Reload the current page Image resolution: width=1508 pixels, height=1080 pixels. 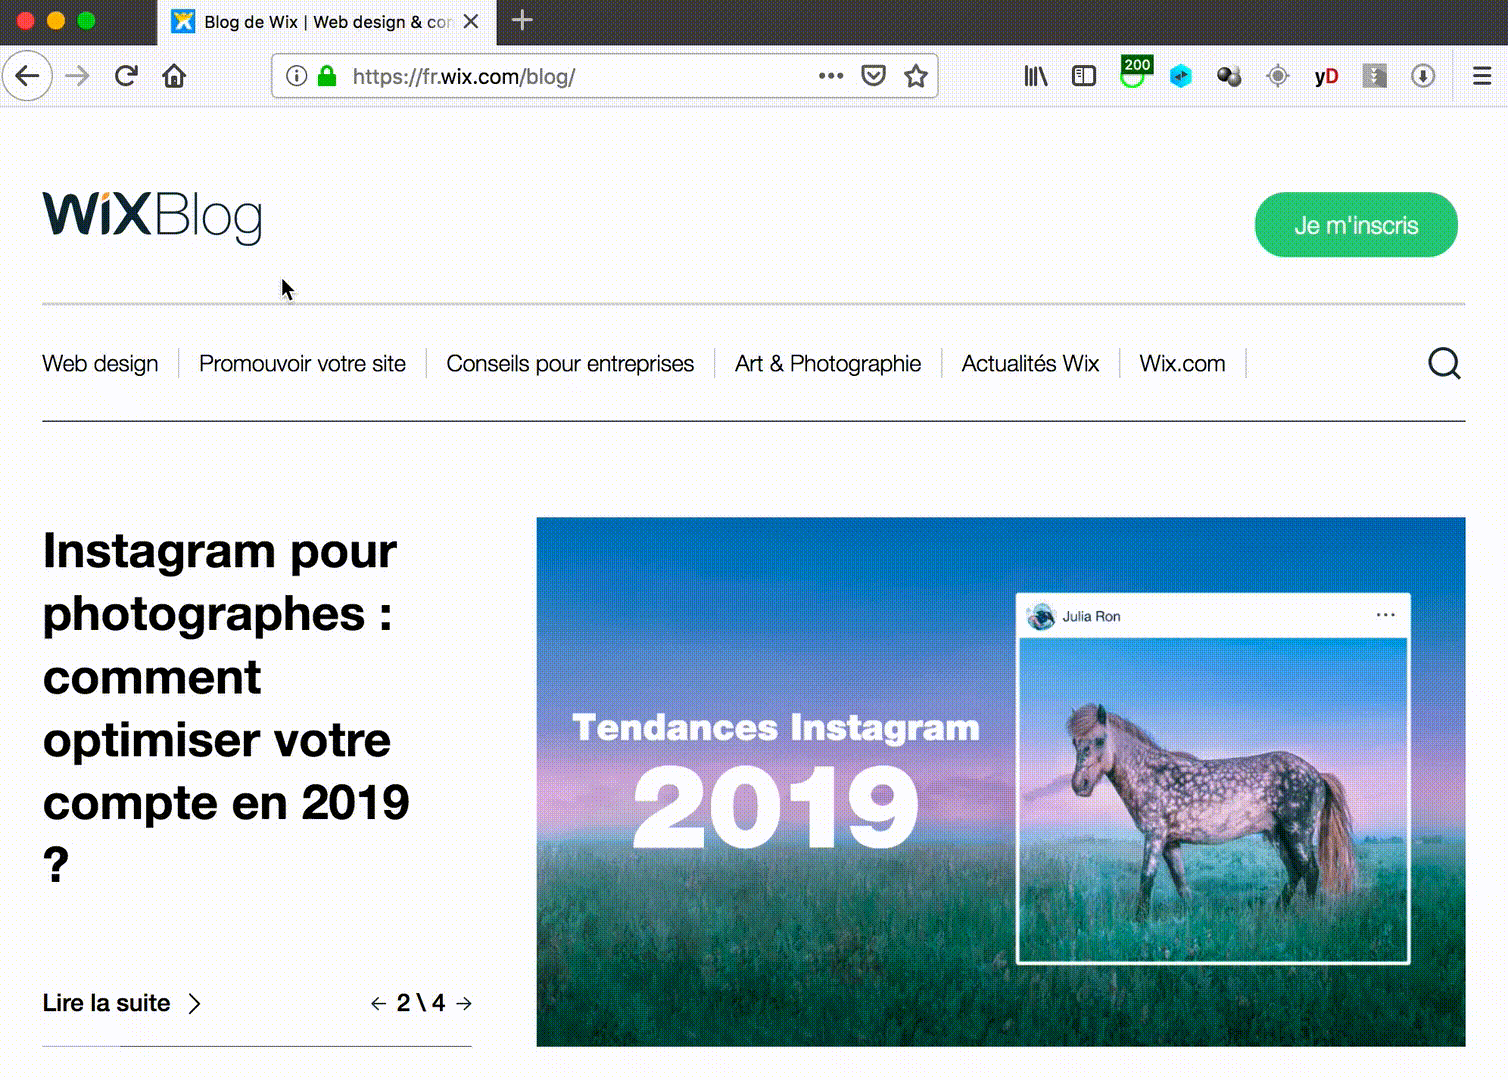point(126,75)
